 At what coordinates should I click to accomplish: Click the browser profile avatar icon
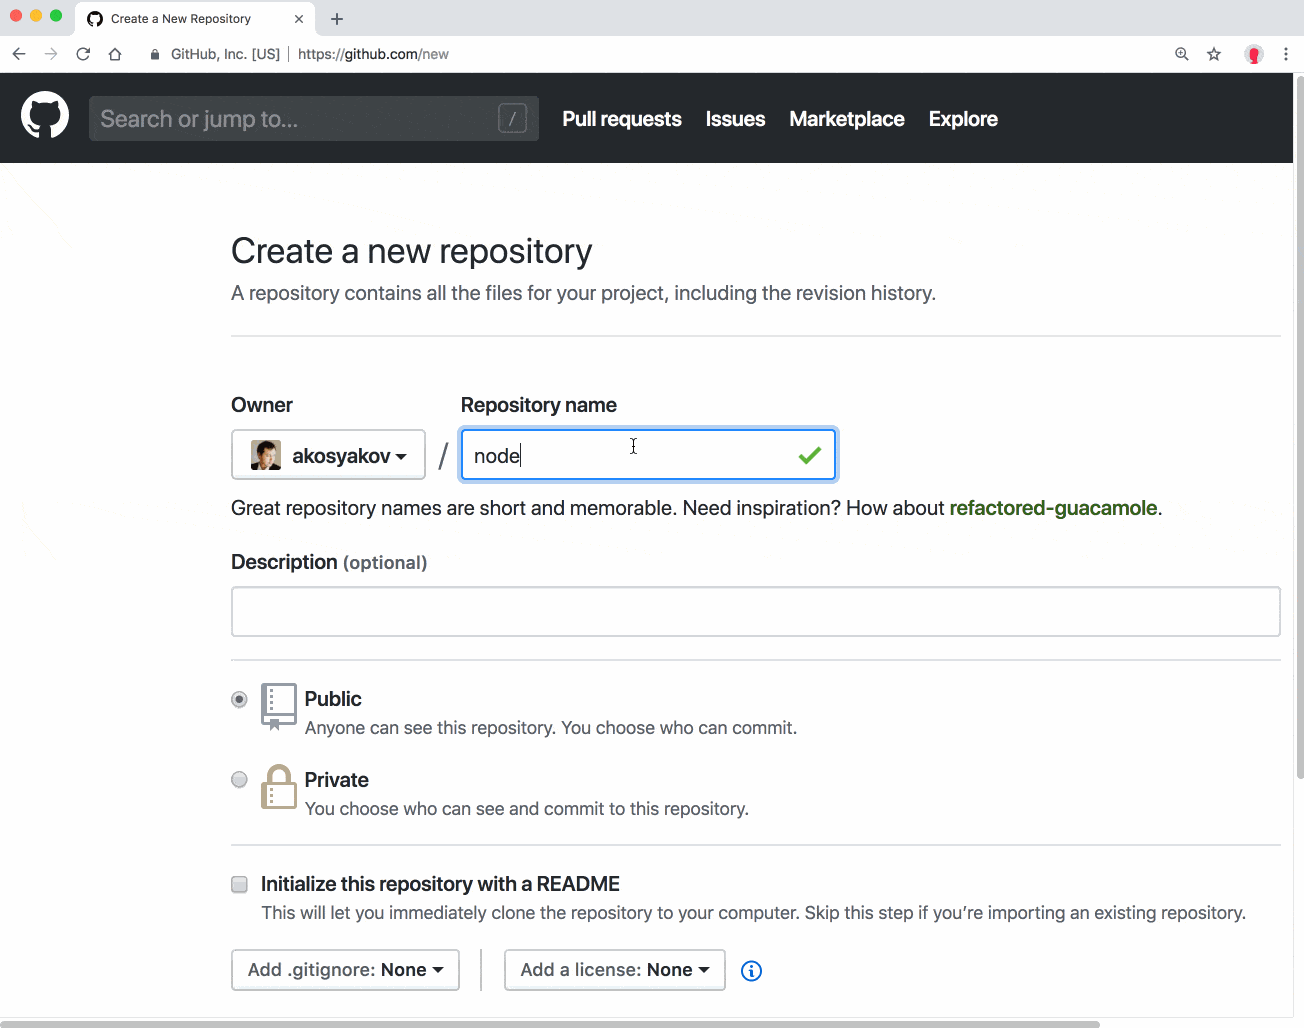(x=1254, y=54)
